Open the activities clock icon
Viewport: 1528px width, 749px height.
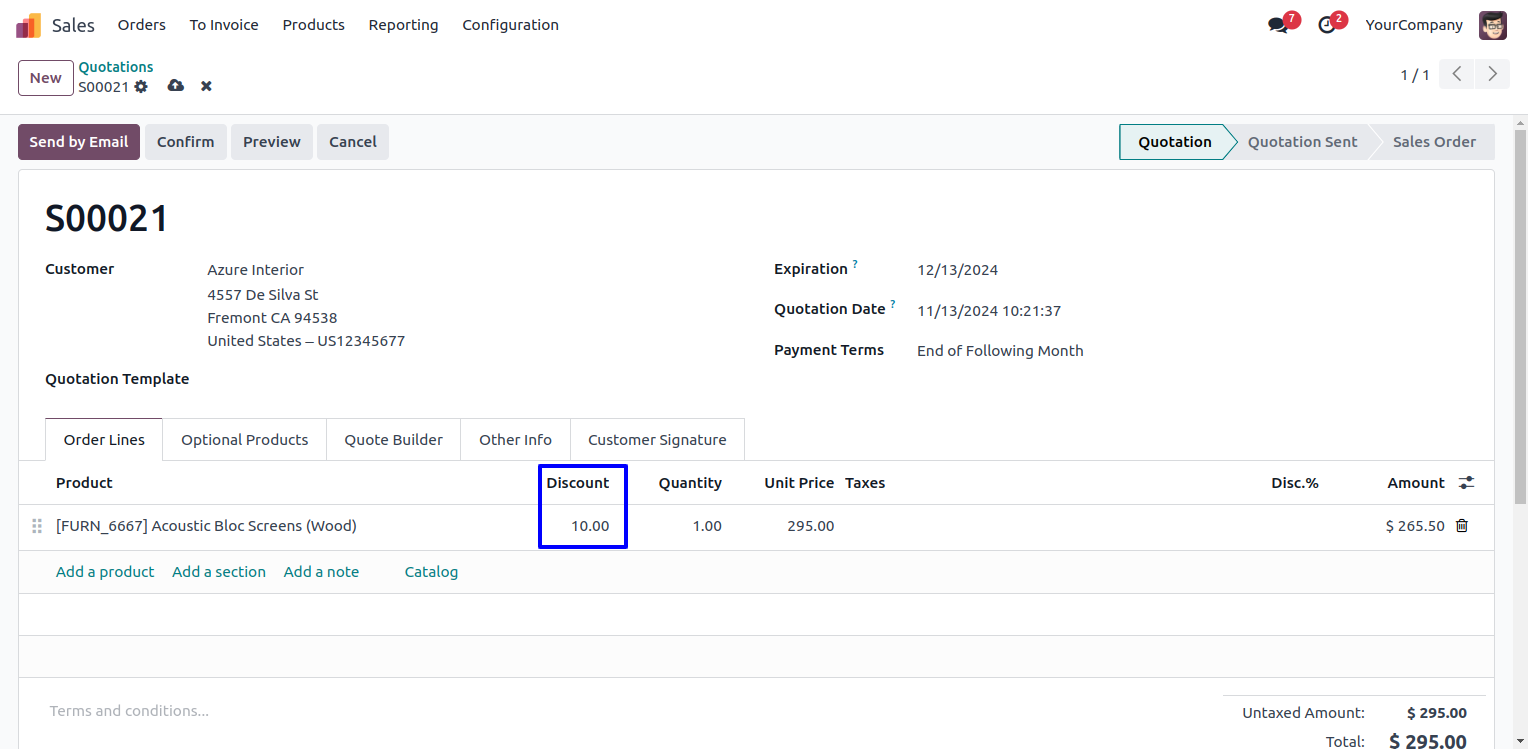(1327, 25)
